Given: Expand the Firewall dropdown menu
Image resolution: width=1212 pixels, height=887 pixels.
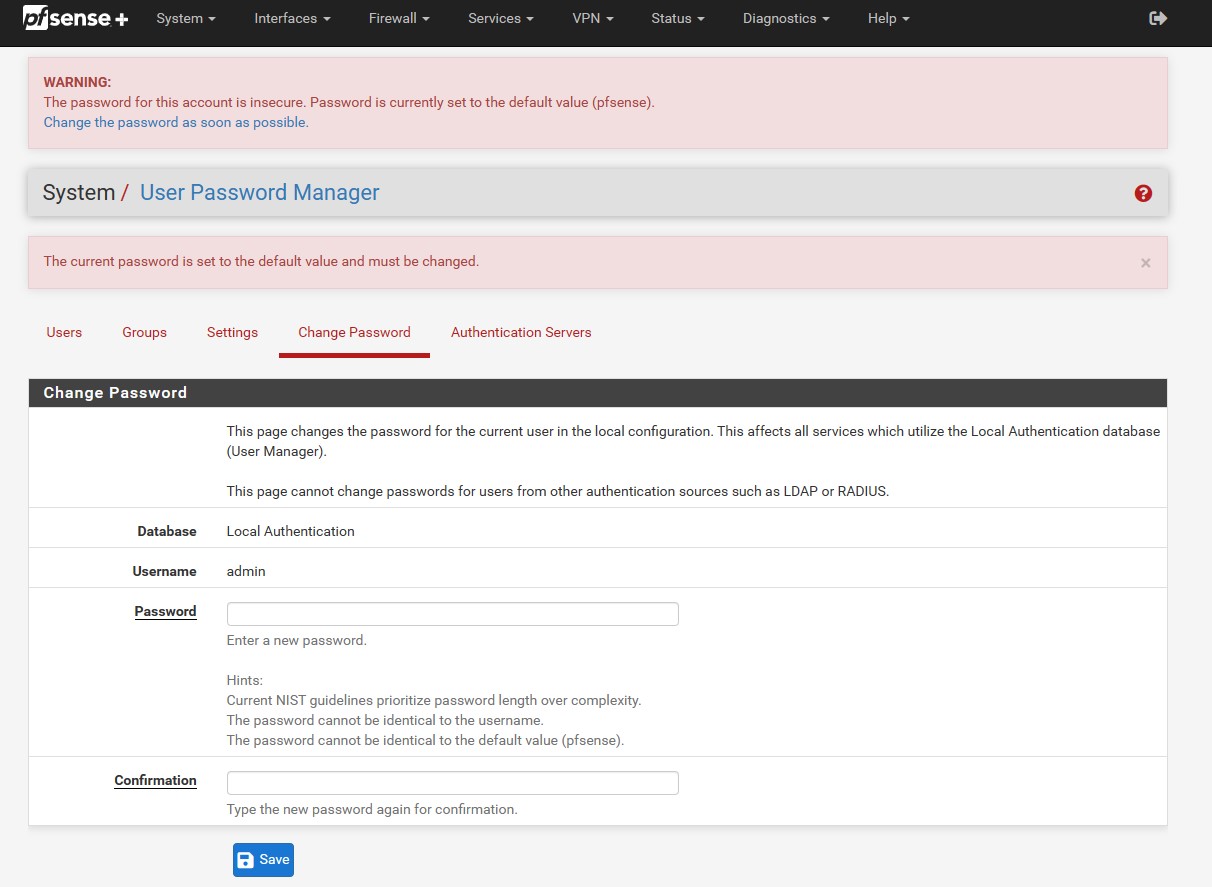Looking at the screenshot, I should 399,18.
